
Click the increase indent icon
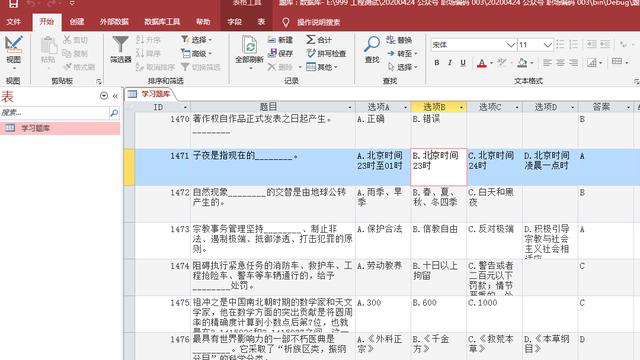pyautogui.click(x=605, y=44)
